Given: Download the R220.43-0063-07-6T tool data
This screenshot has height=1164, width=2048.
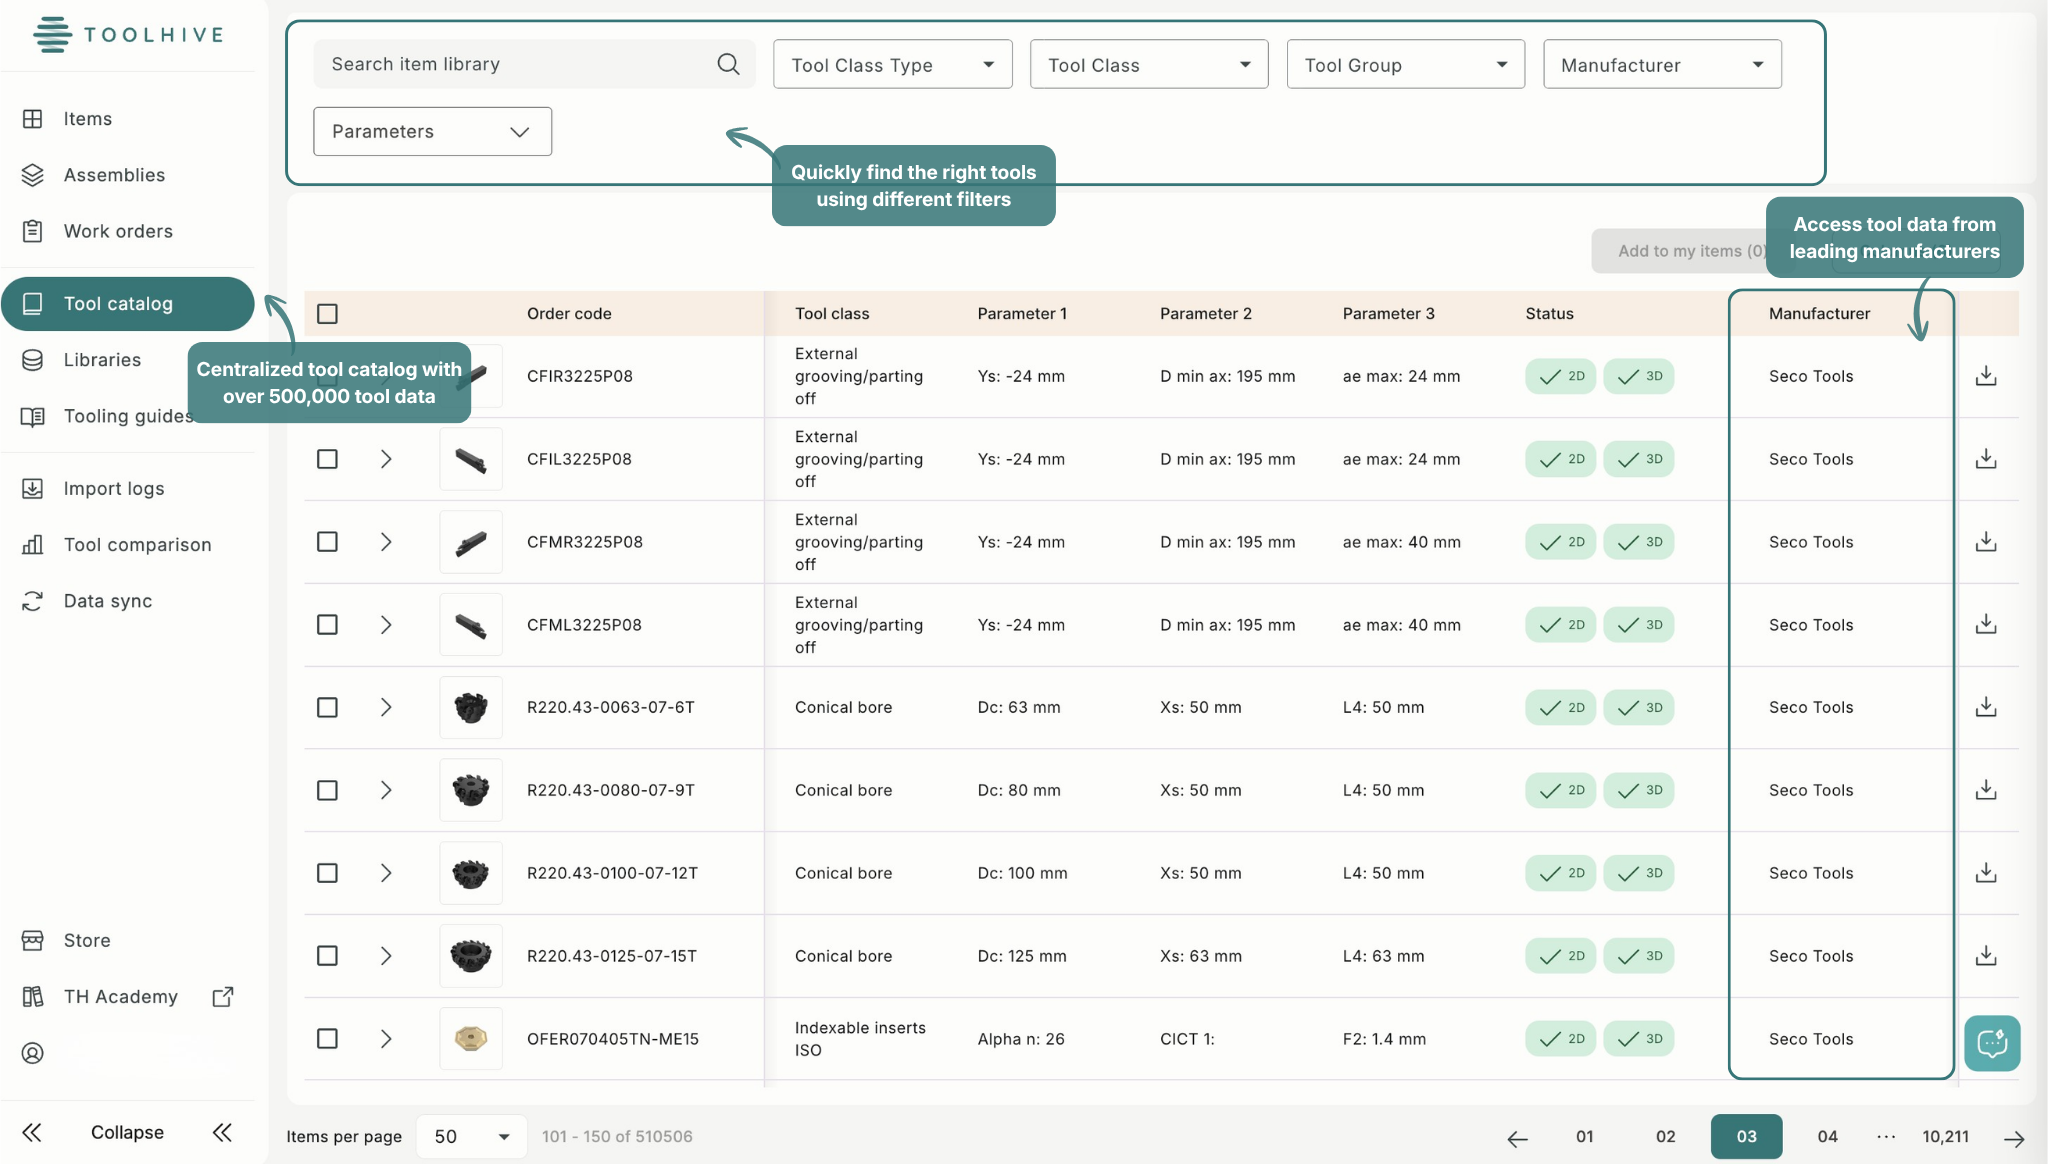Looking at the screenshot, I should (1986, 707).
